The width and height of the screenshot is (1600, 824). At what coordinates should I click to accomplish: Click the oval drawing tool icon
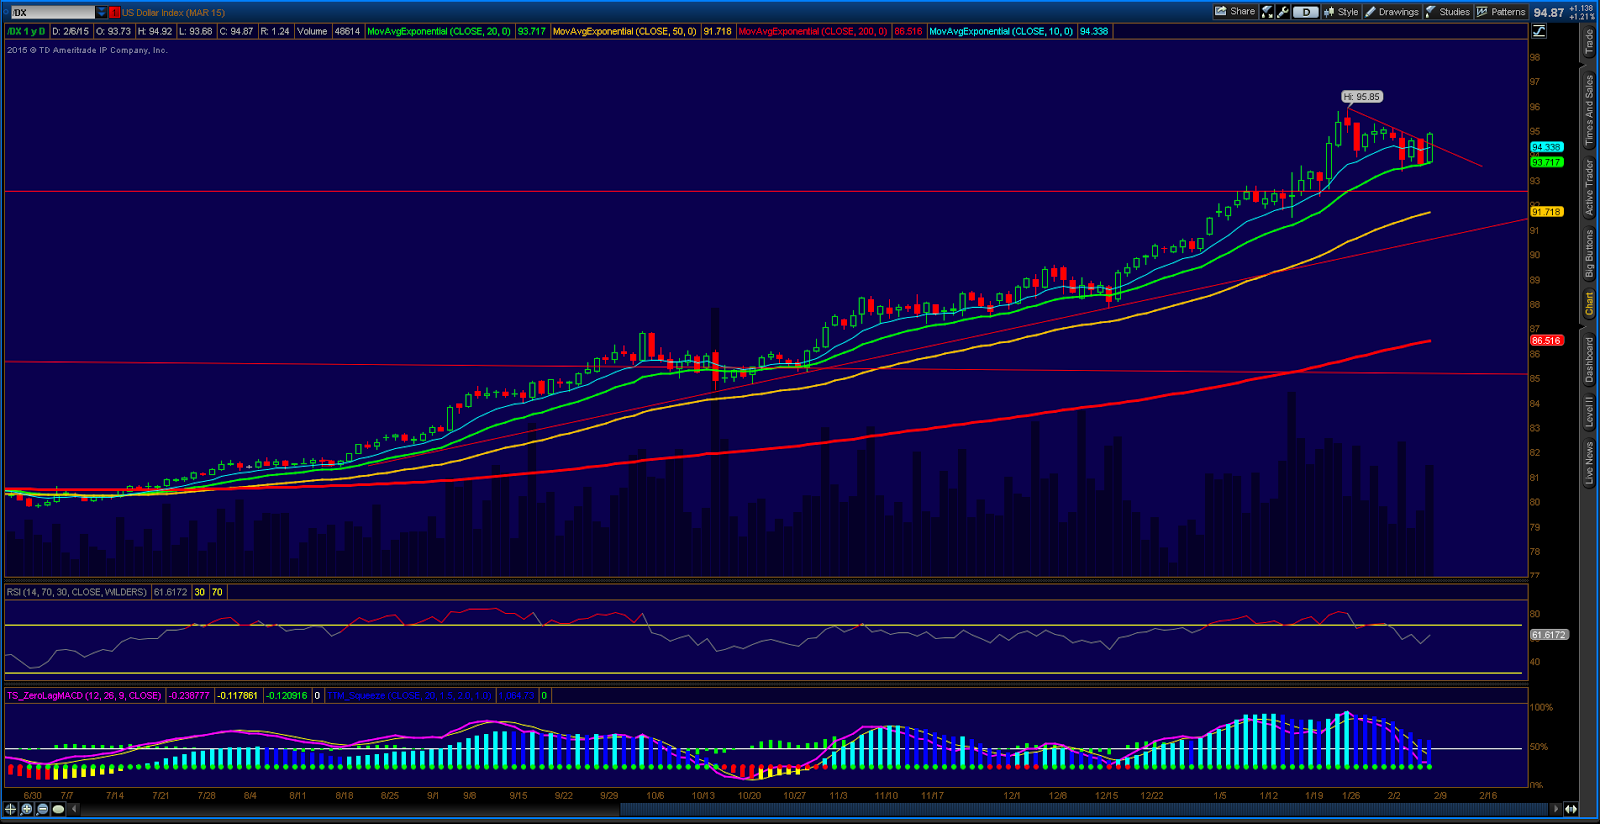[58, 809]
